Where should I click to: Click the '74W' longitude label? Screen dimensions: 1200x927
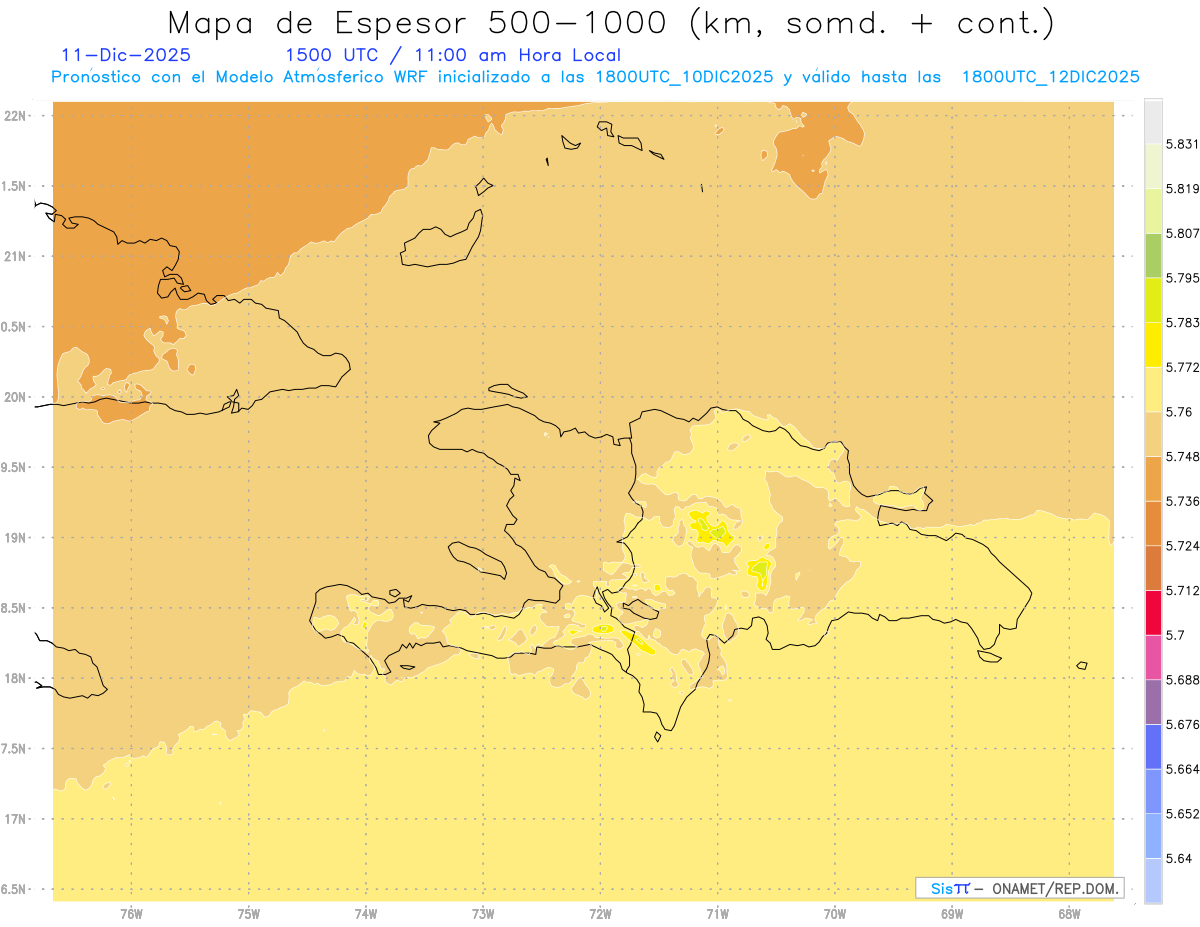coord(366,913)
